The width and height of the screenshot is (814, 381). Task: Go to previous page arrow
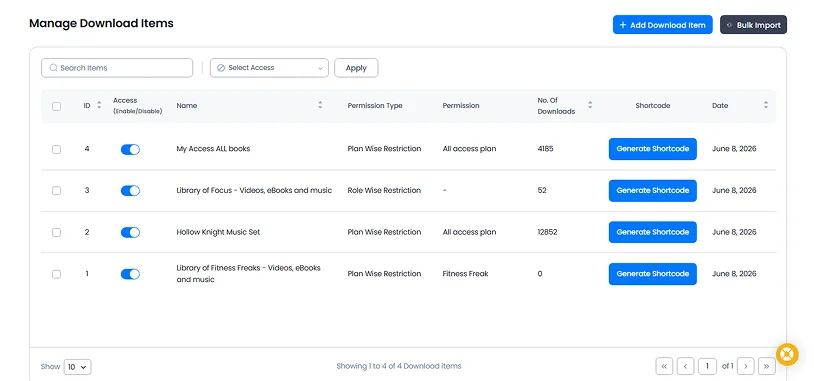coord(685,366)
